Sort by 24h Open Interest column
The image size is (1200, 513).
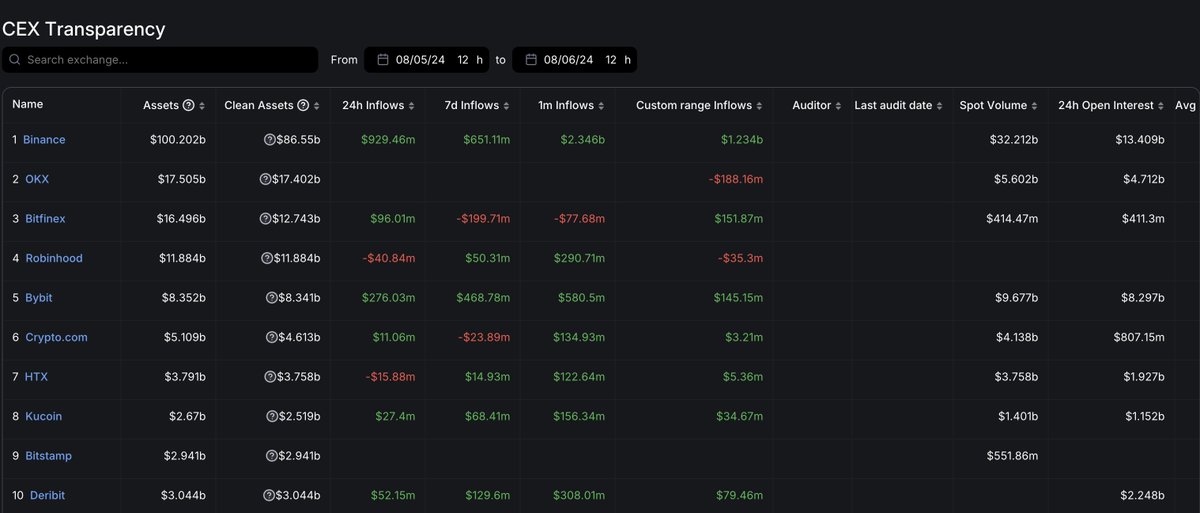1163,106
